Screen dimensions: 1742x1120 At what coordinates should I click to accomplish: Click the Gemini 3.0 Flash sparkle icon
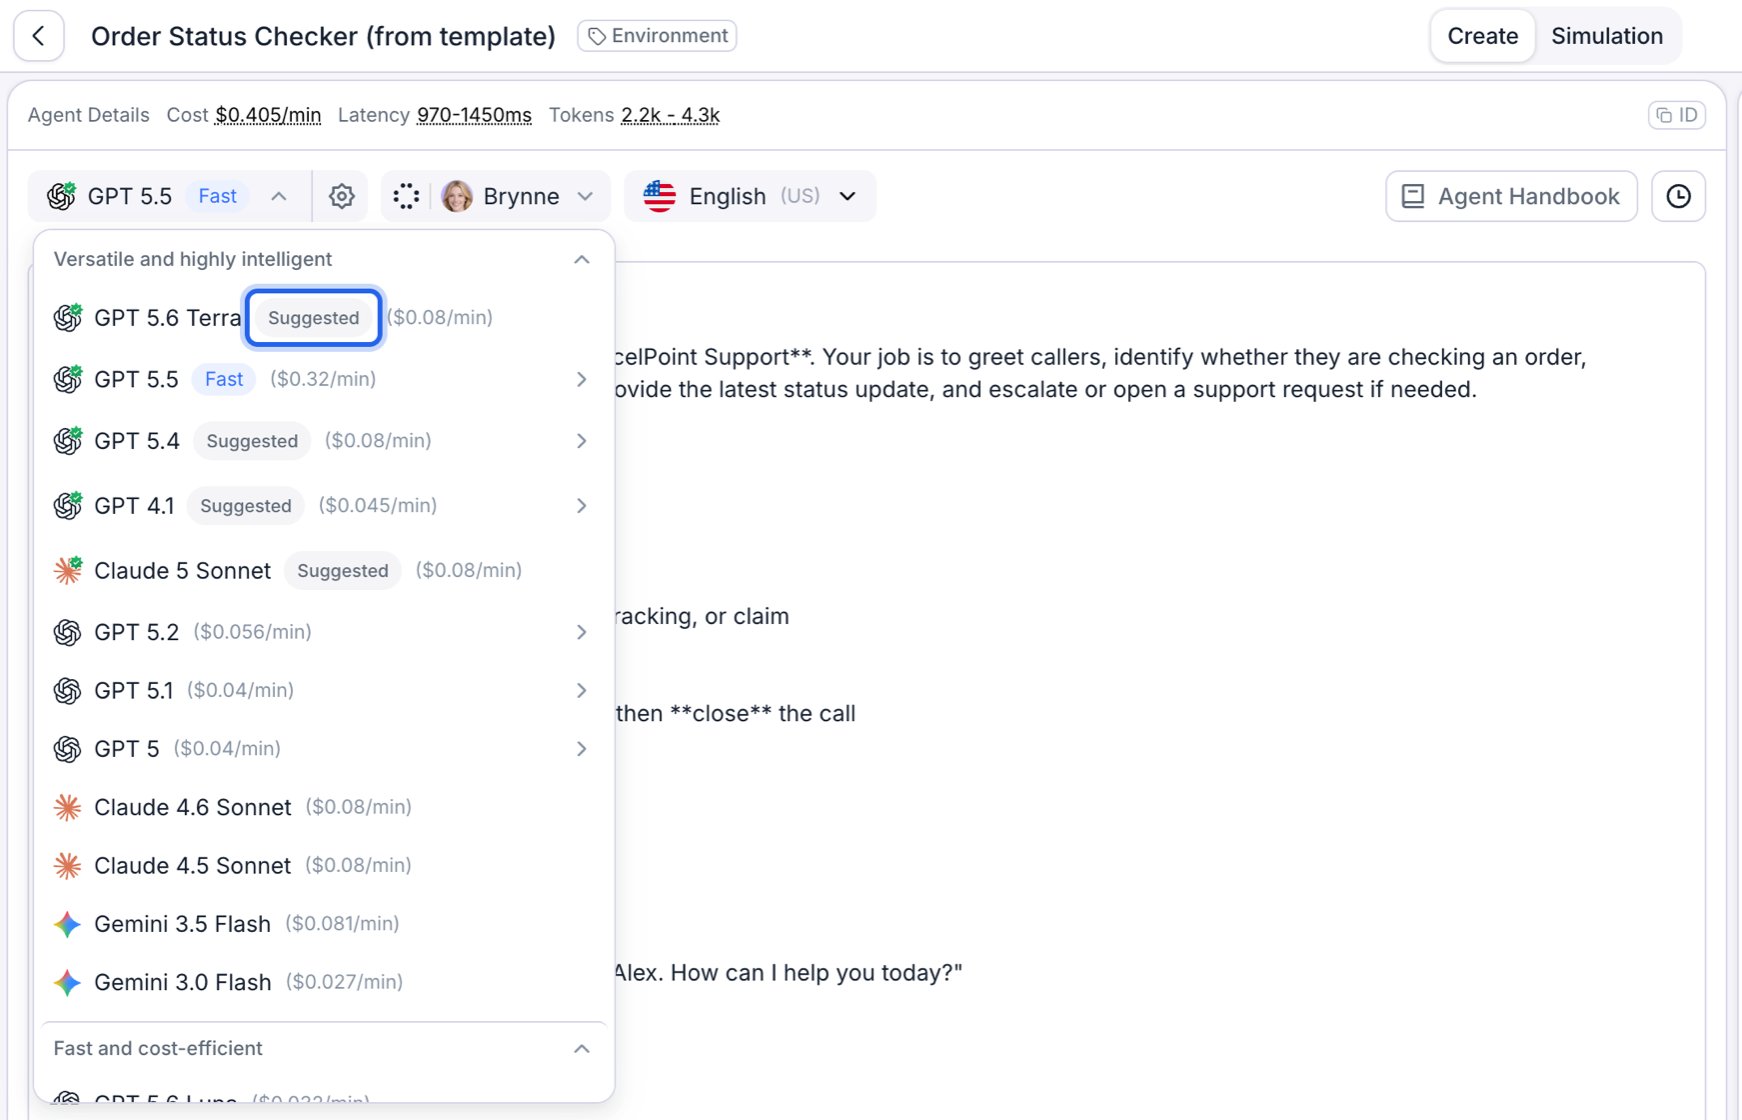point(67,982)
